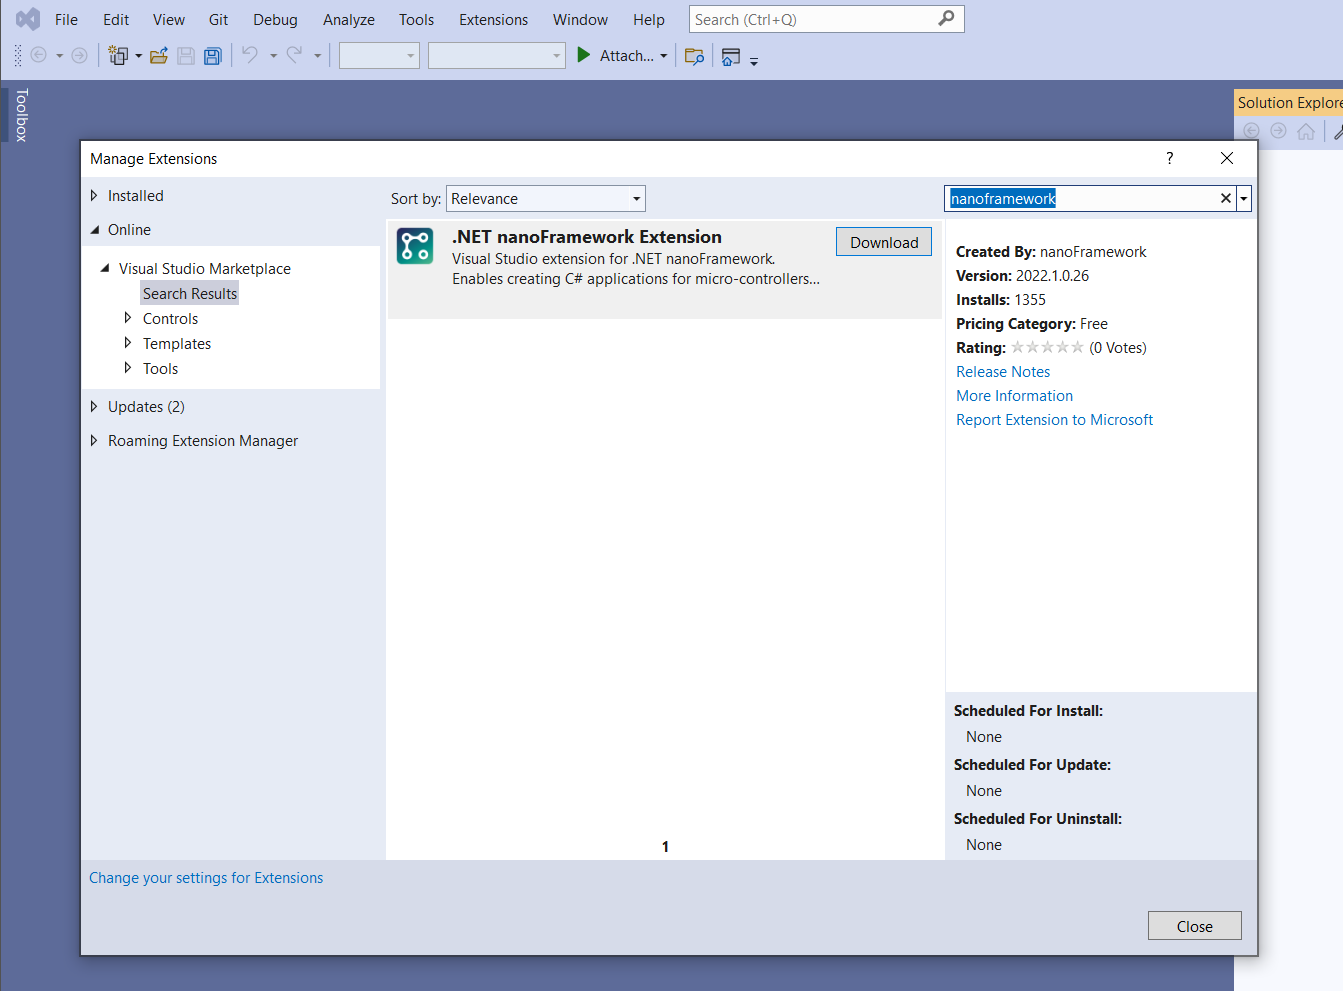
Task: Click the Solution Explorer home icon
Action: 1306,130
